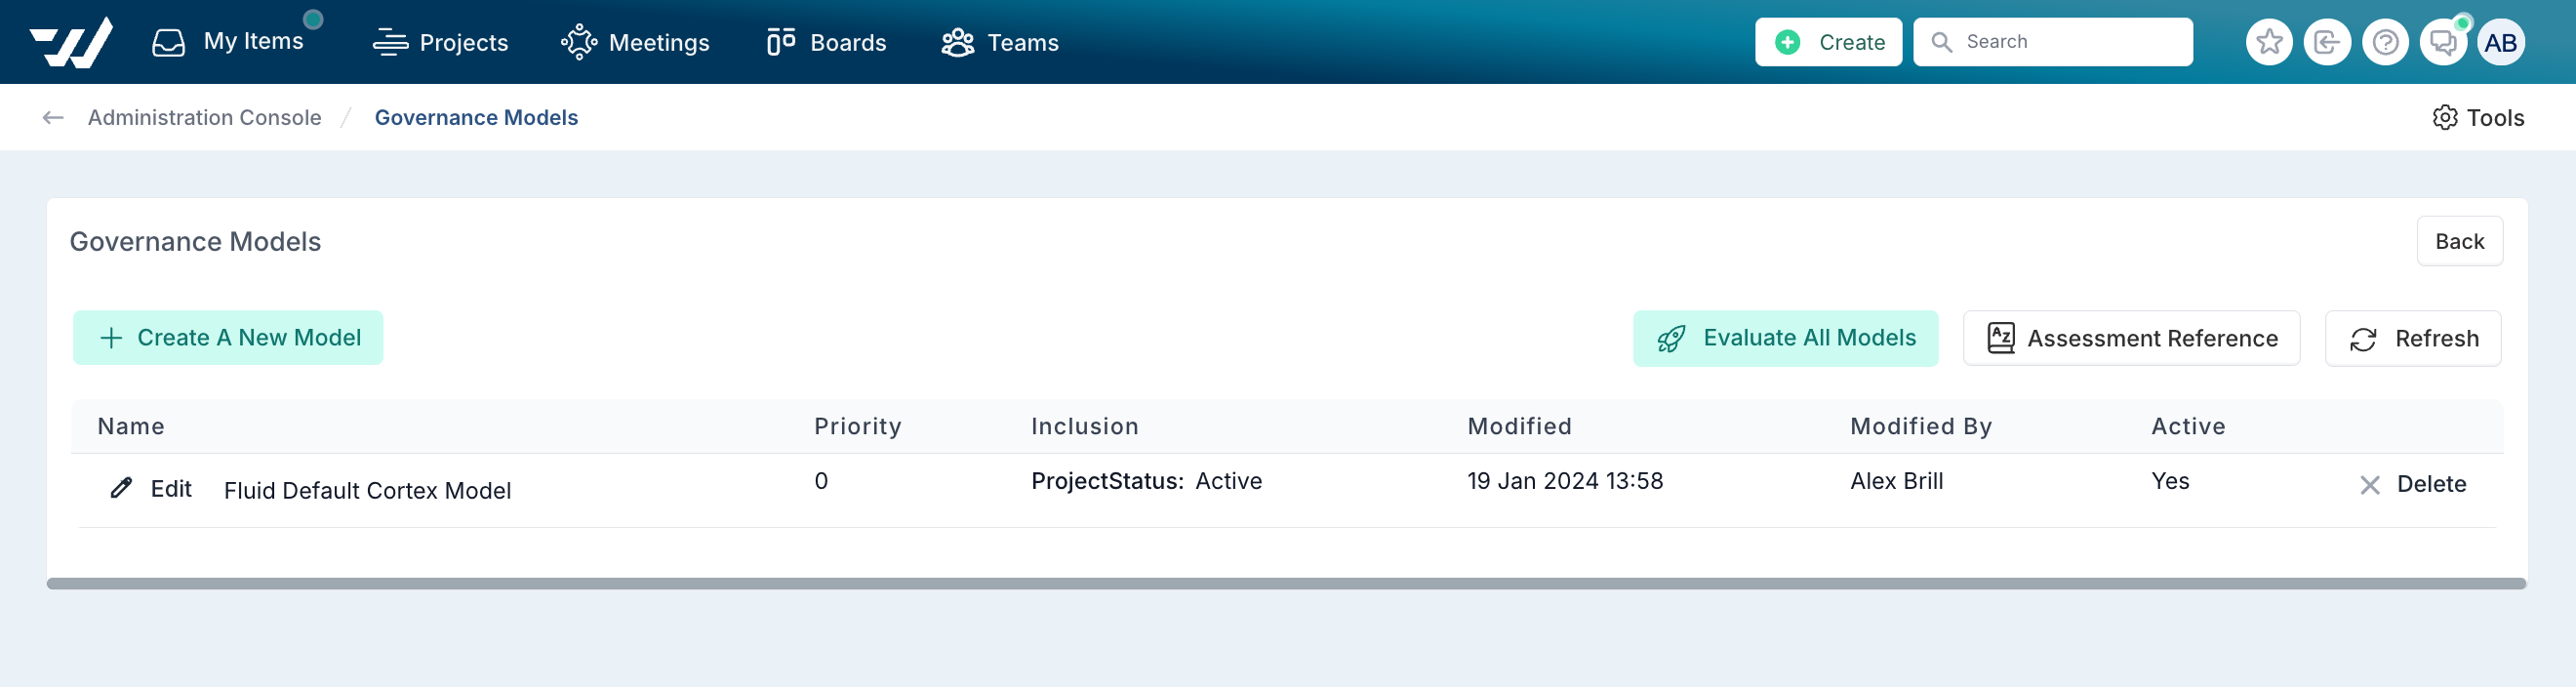Open favorites star icon
The width and height of the screenshot is (2576, 687).
pyautogui.click(x=2269, y=42)
